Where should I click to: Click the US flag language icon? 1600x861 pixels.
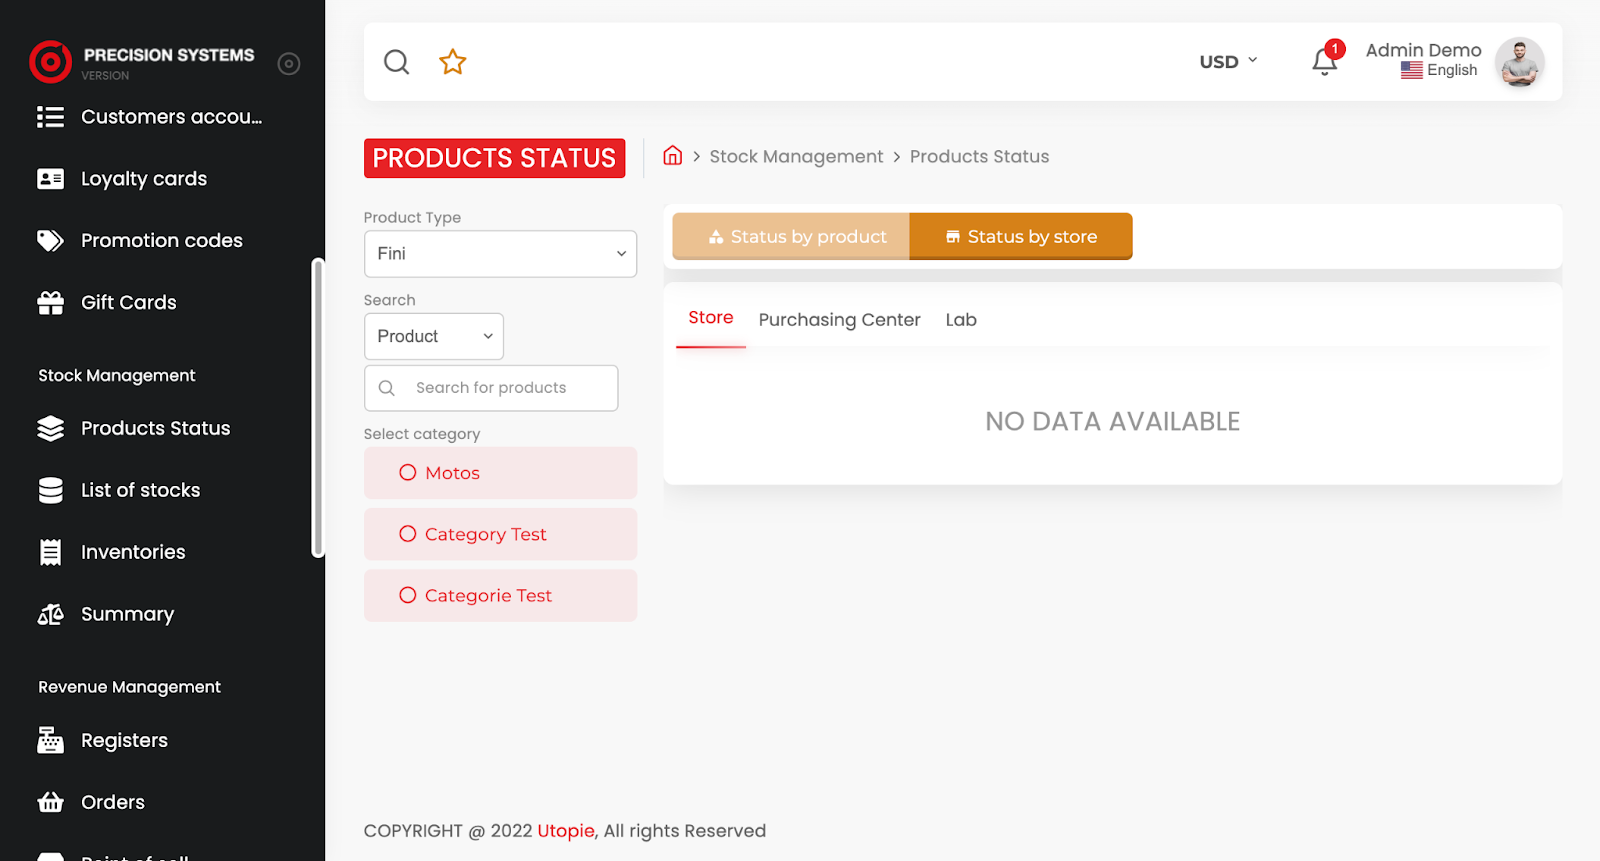click(1412, 70)
